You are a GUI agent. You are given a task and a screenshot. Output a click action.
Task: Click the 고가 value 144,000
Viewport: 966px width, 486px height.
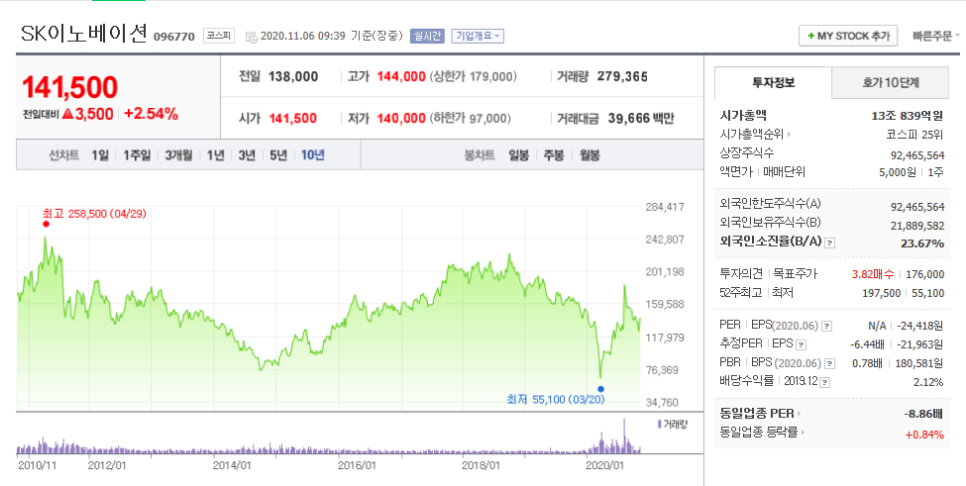coord(401,77)
